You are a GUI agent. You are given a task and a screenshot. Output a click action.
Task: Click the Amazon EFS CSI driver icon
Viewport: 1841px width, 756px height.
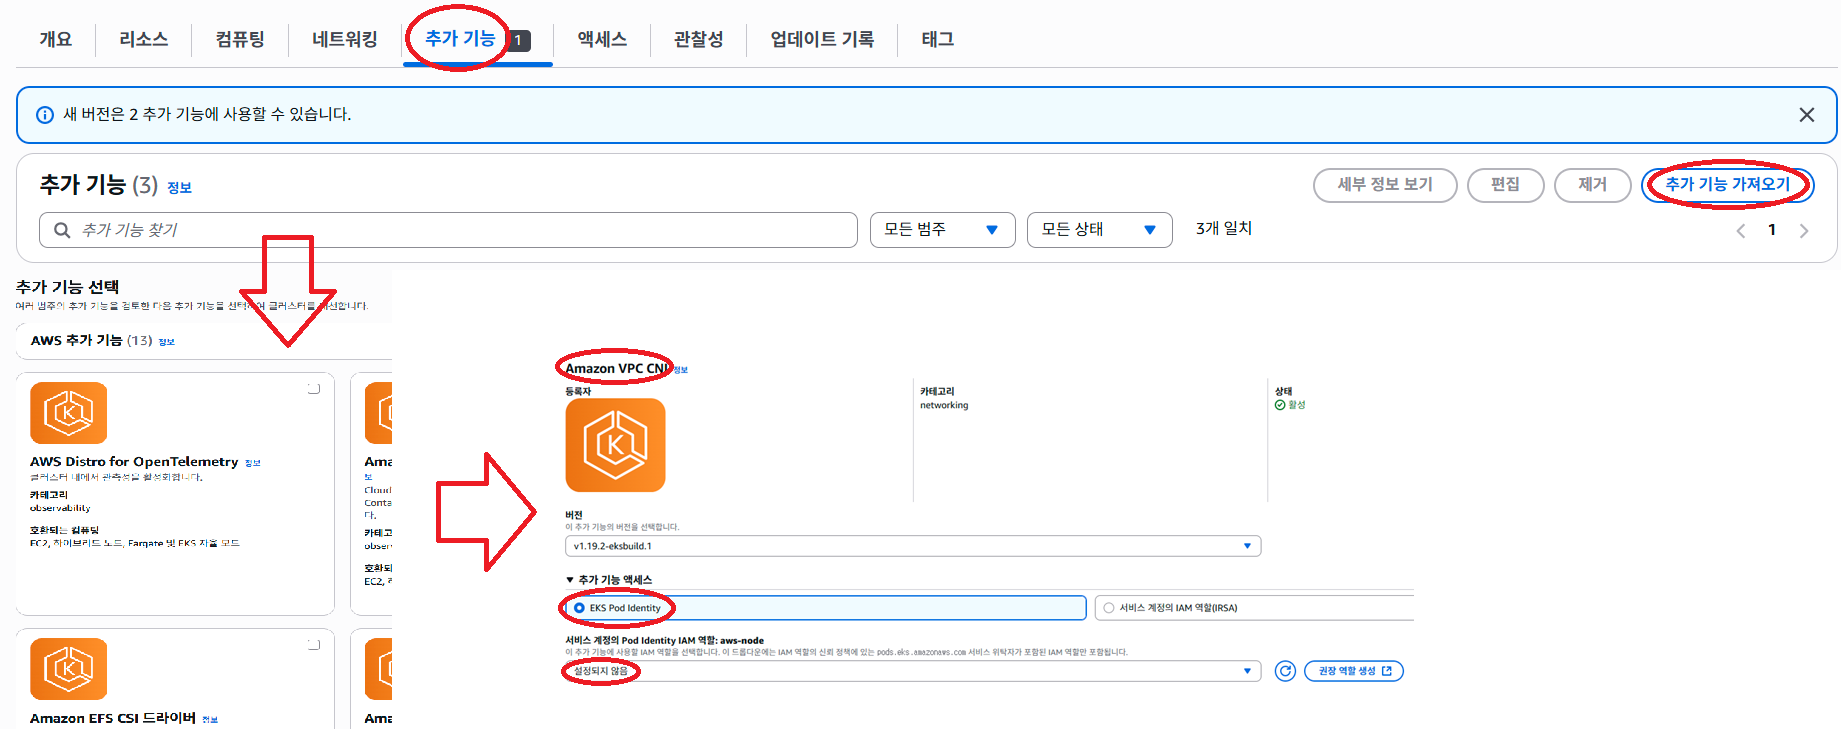pos(68,668)
